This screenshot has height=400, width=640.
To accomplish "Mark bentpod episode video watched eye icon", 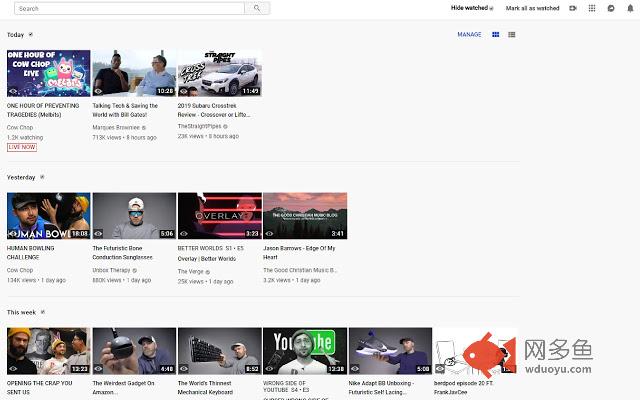I will (440, 369).
